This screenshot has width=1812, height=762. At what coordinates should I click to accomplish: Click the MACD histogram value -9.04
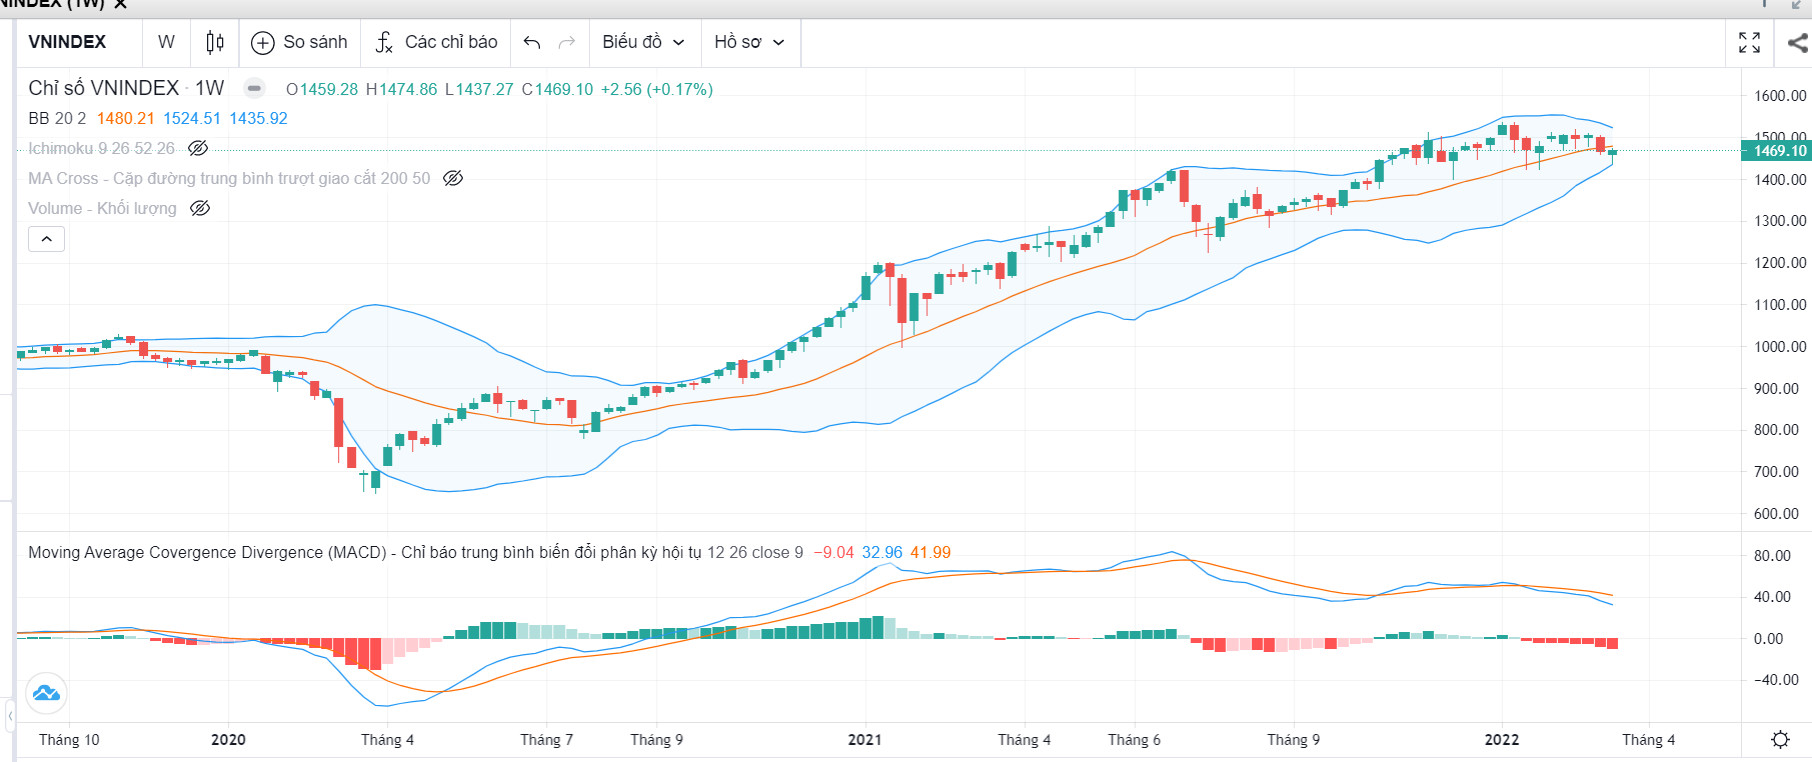point(833,552)
